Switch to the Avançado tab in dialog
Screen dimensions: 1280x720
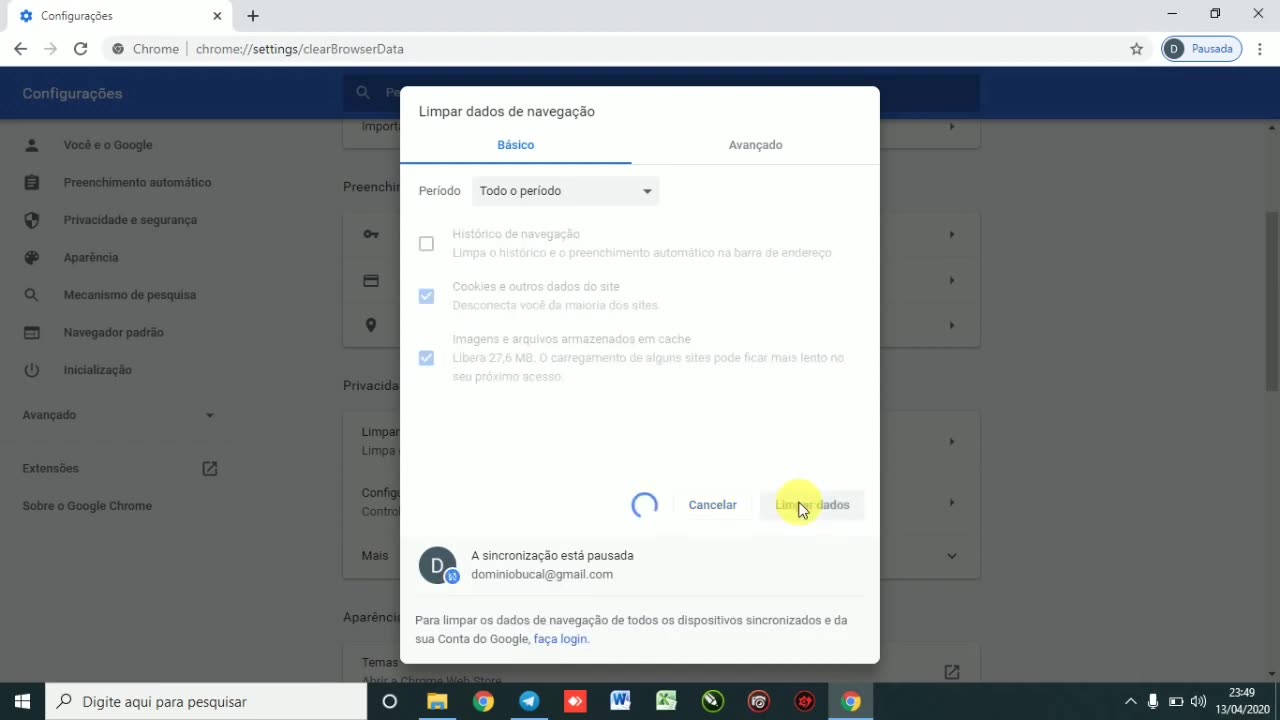point(755,145)
